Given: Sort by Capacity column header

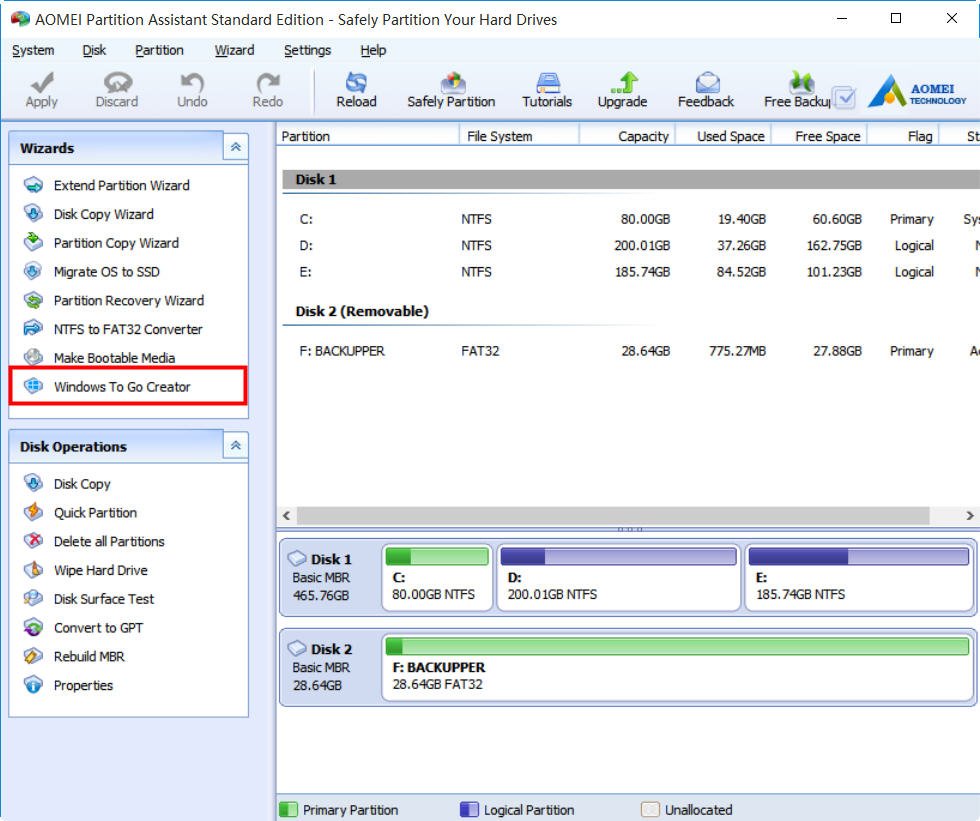Looking at the screenshot, I should coord(628,136).
